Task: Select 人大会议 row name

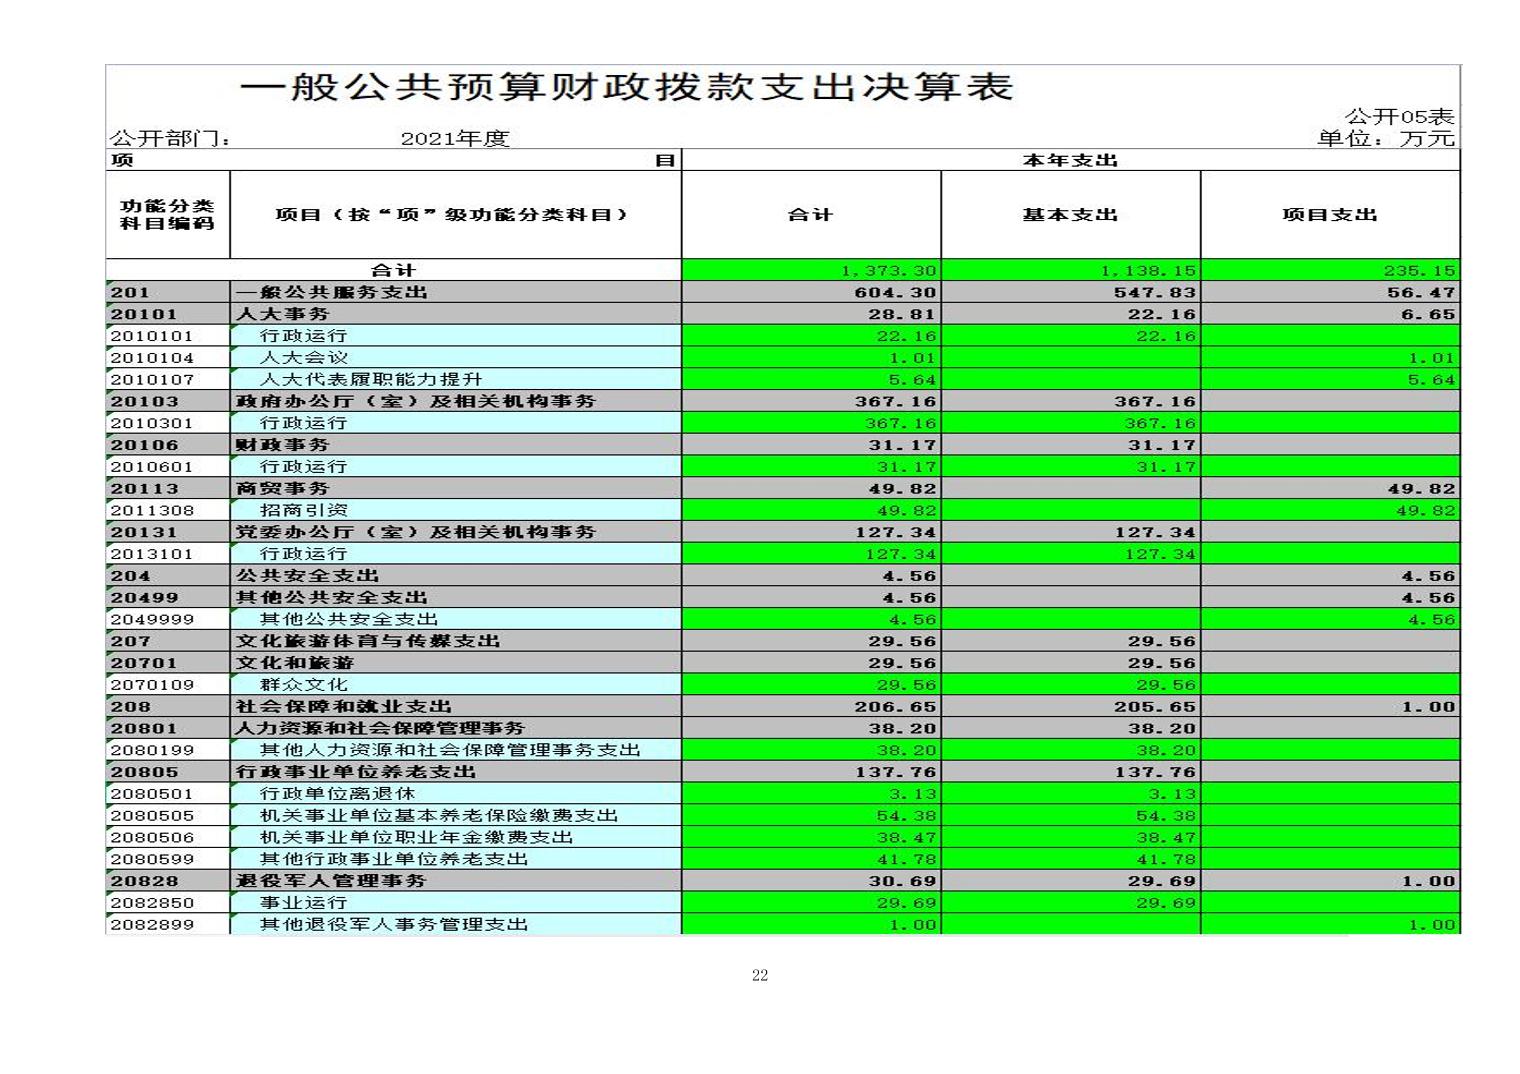Action: coord(303,357)
